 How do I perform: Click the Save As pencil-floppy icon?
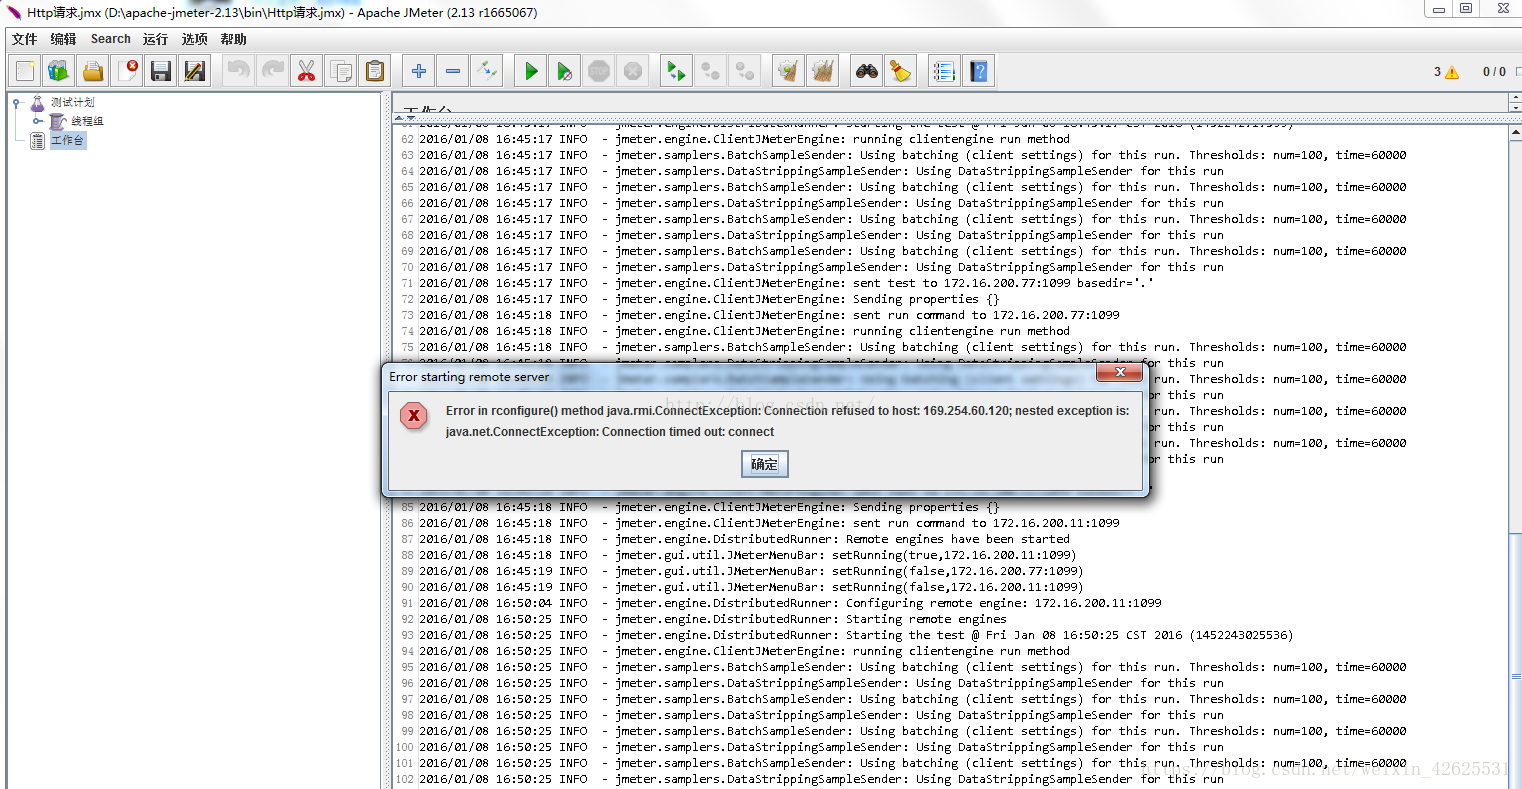(x=195, y=71)
